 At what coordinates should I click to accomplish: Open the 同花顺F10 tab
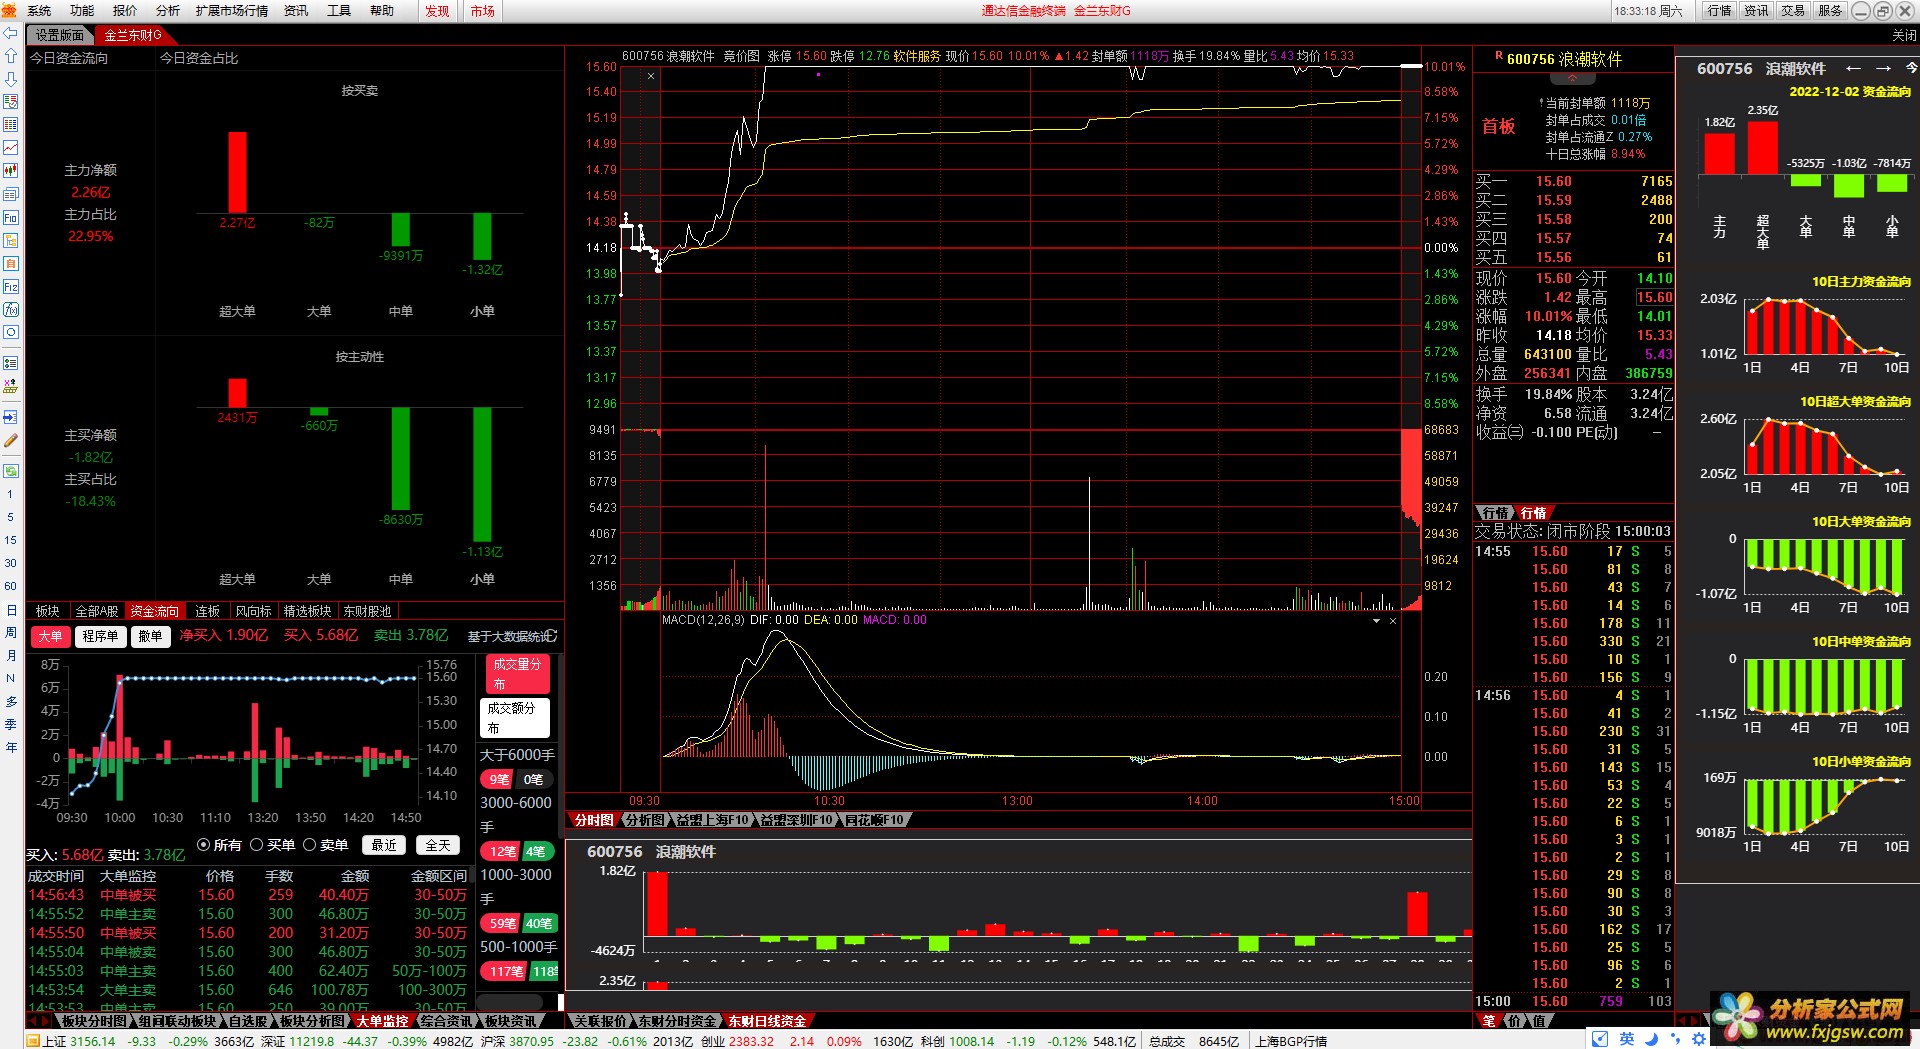tap(875, 820)
